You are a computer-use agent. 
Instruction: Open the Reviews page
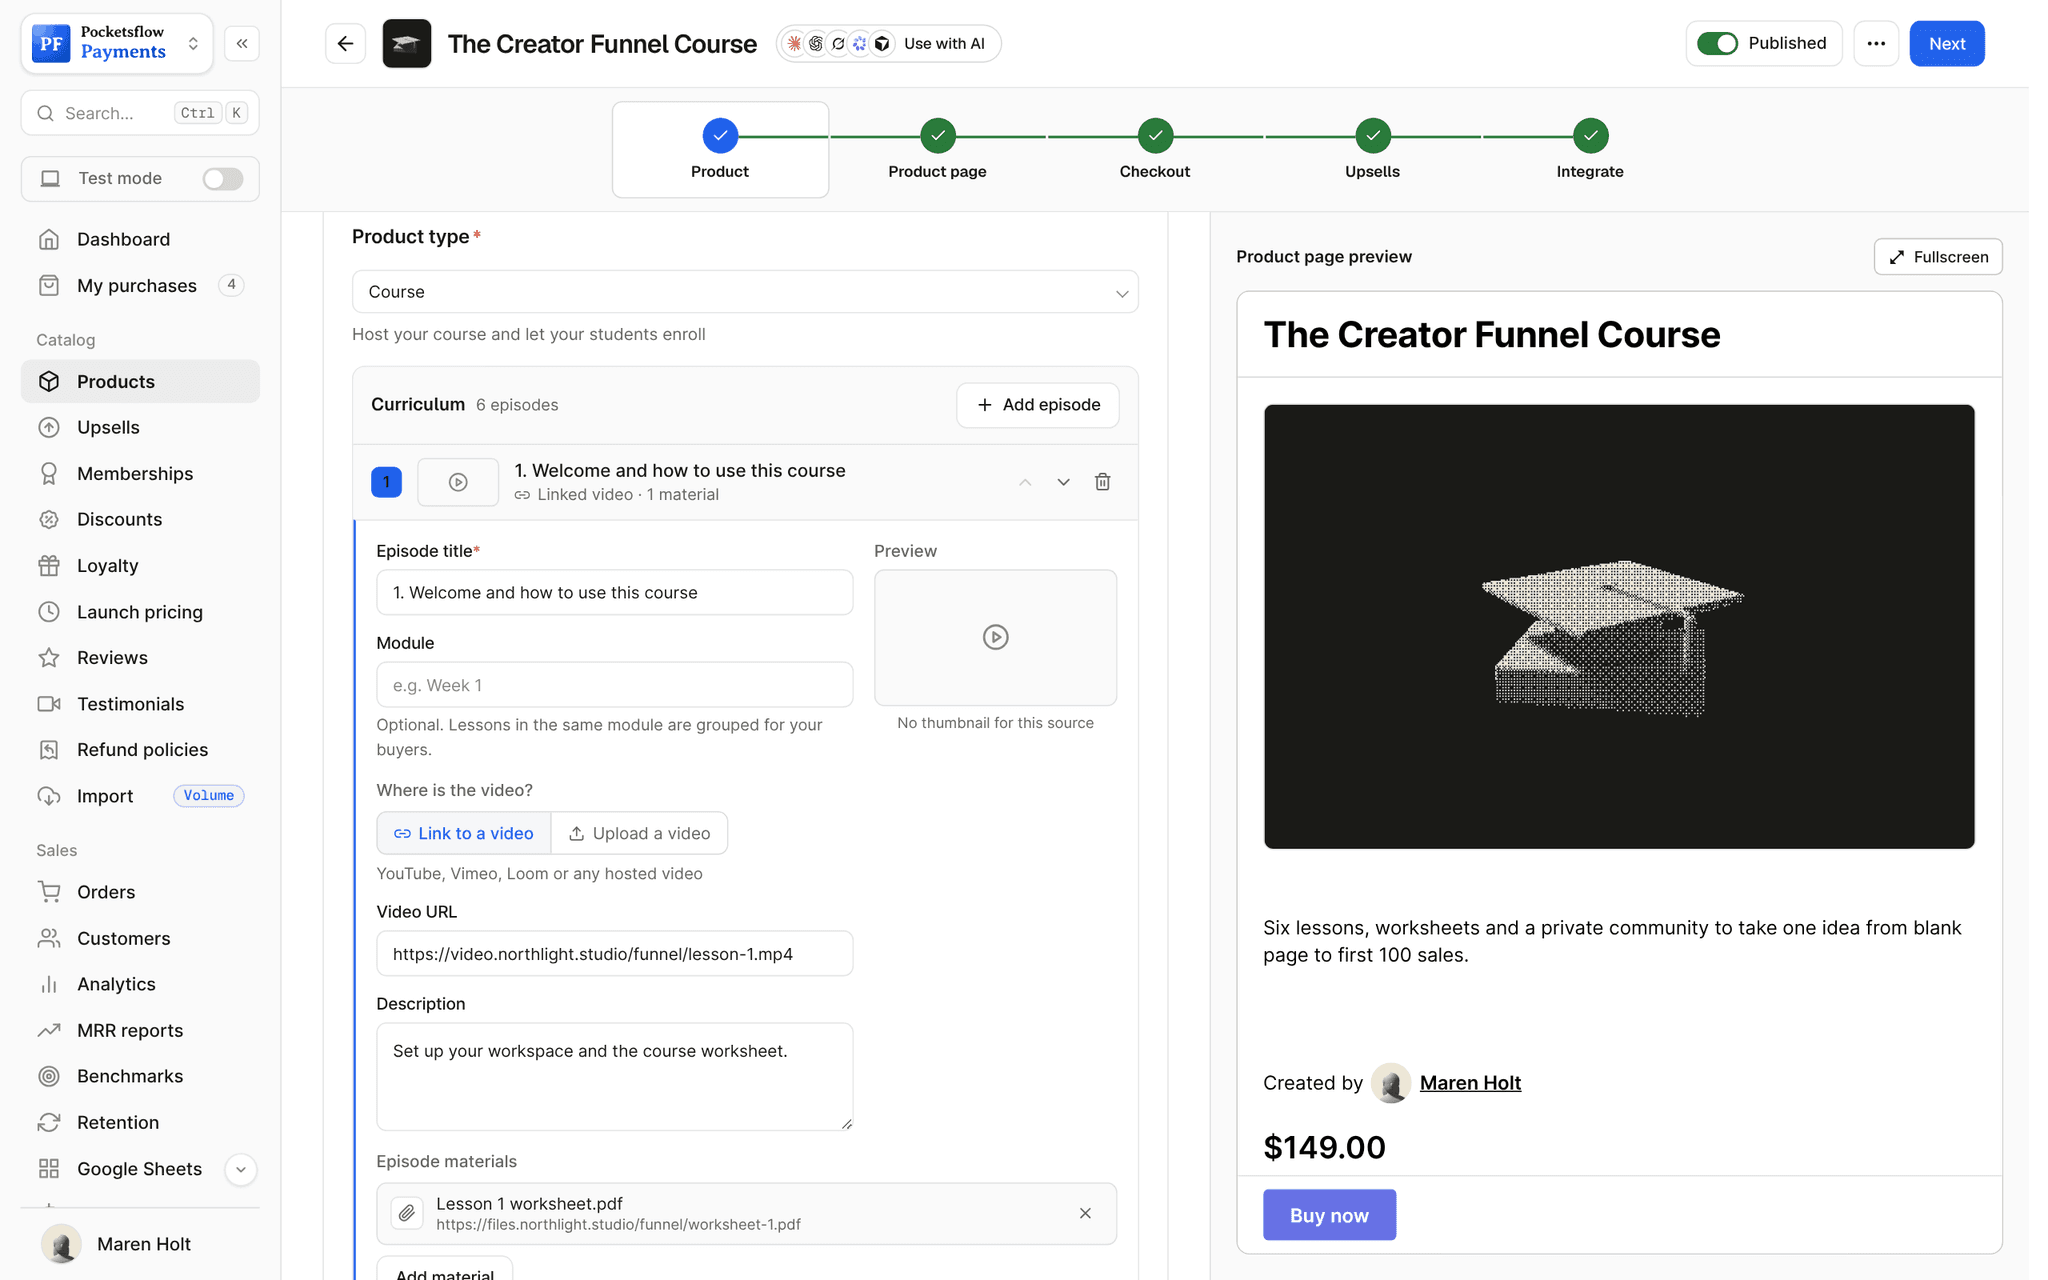click(140, 657)
